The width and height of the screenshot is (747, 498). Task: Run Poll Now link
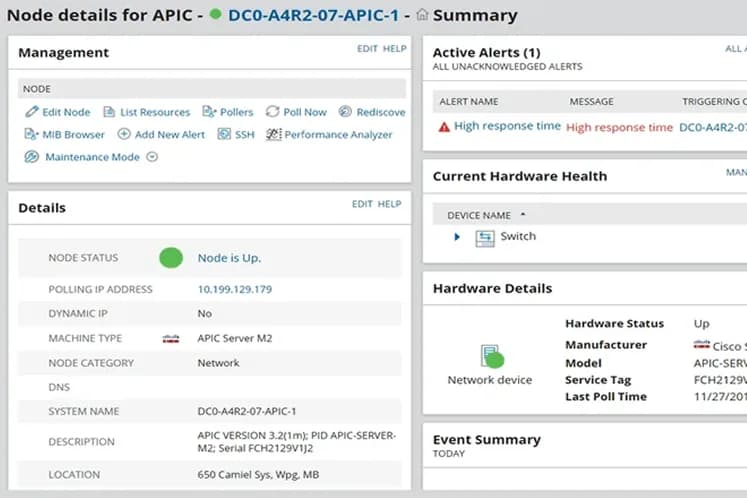pyautogui.click(x=305, y=112)
